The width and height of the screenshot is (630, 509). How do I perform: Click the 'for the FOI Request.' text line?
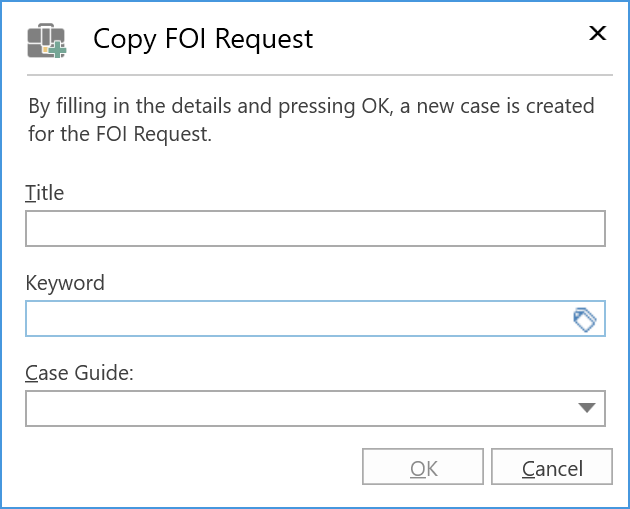(119, 134)
